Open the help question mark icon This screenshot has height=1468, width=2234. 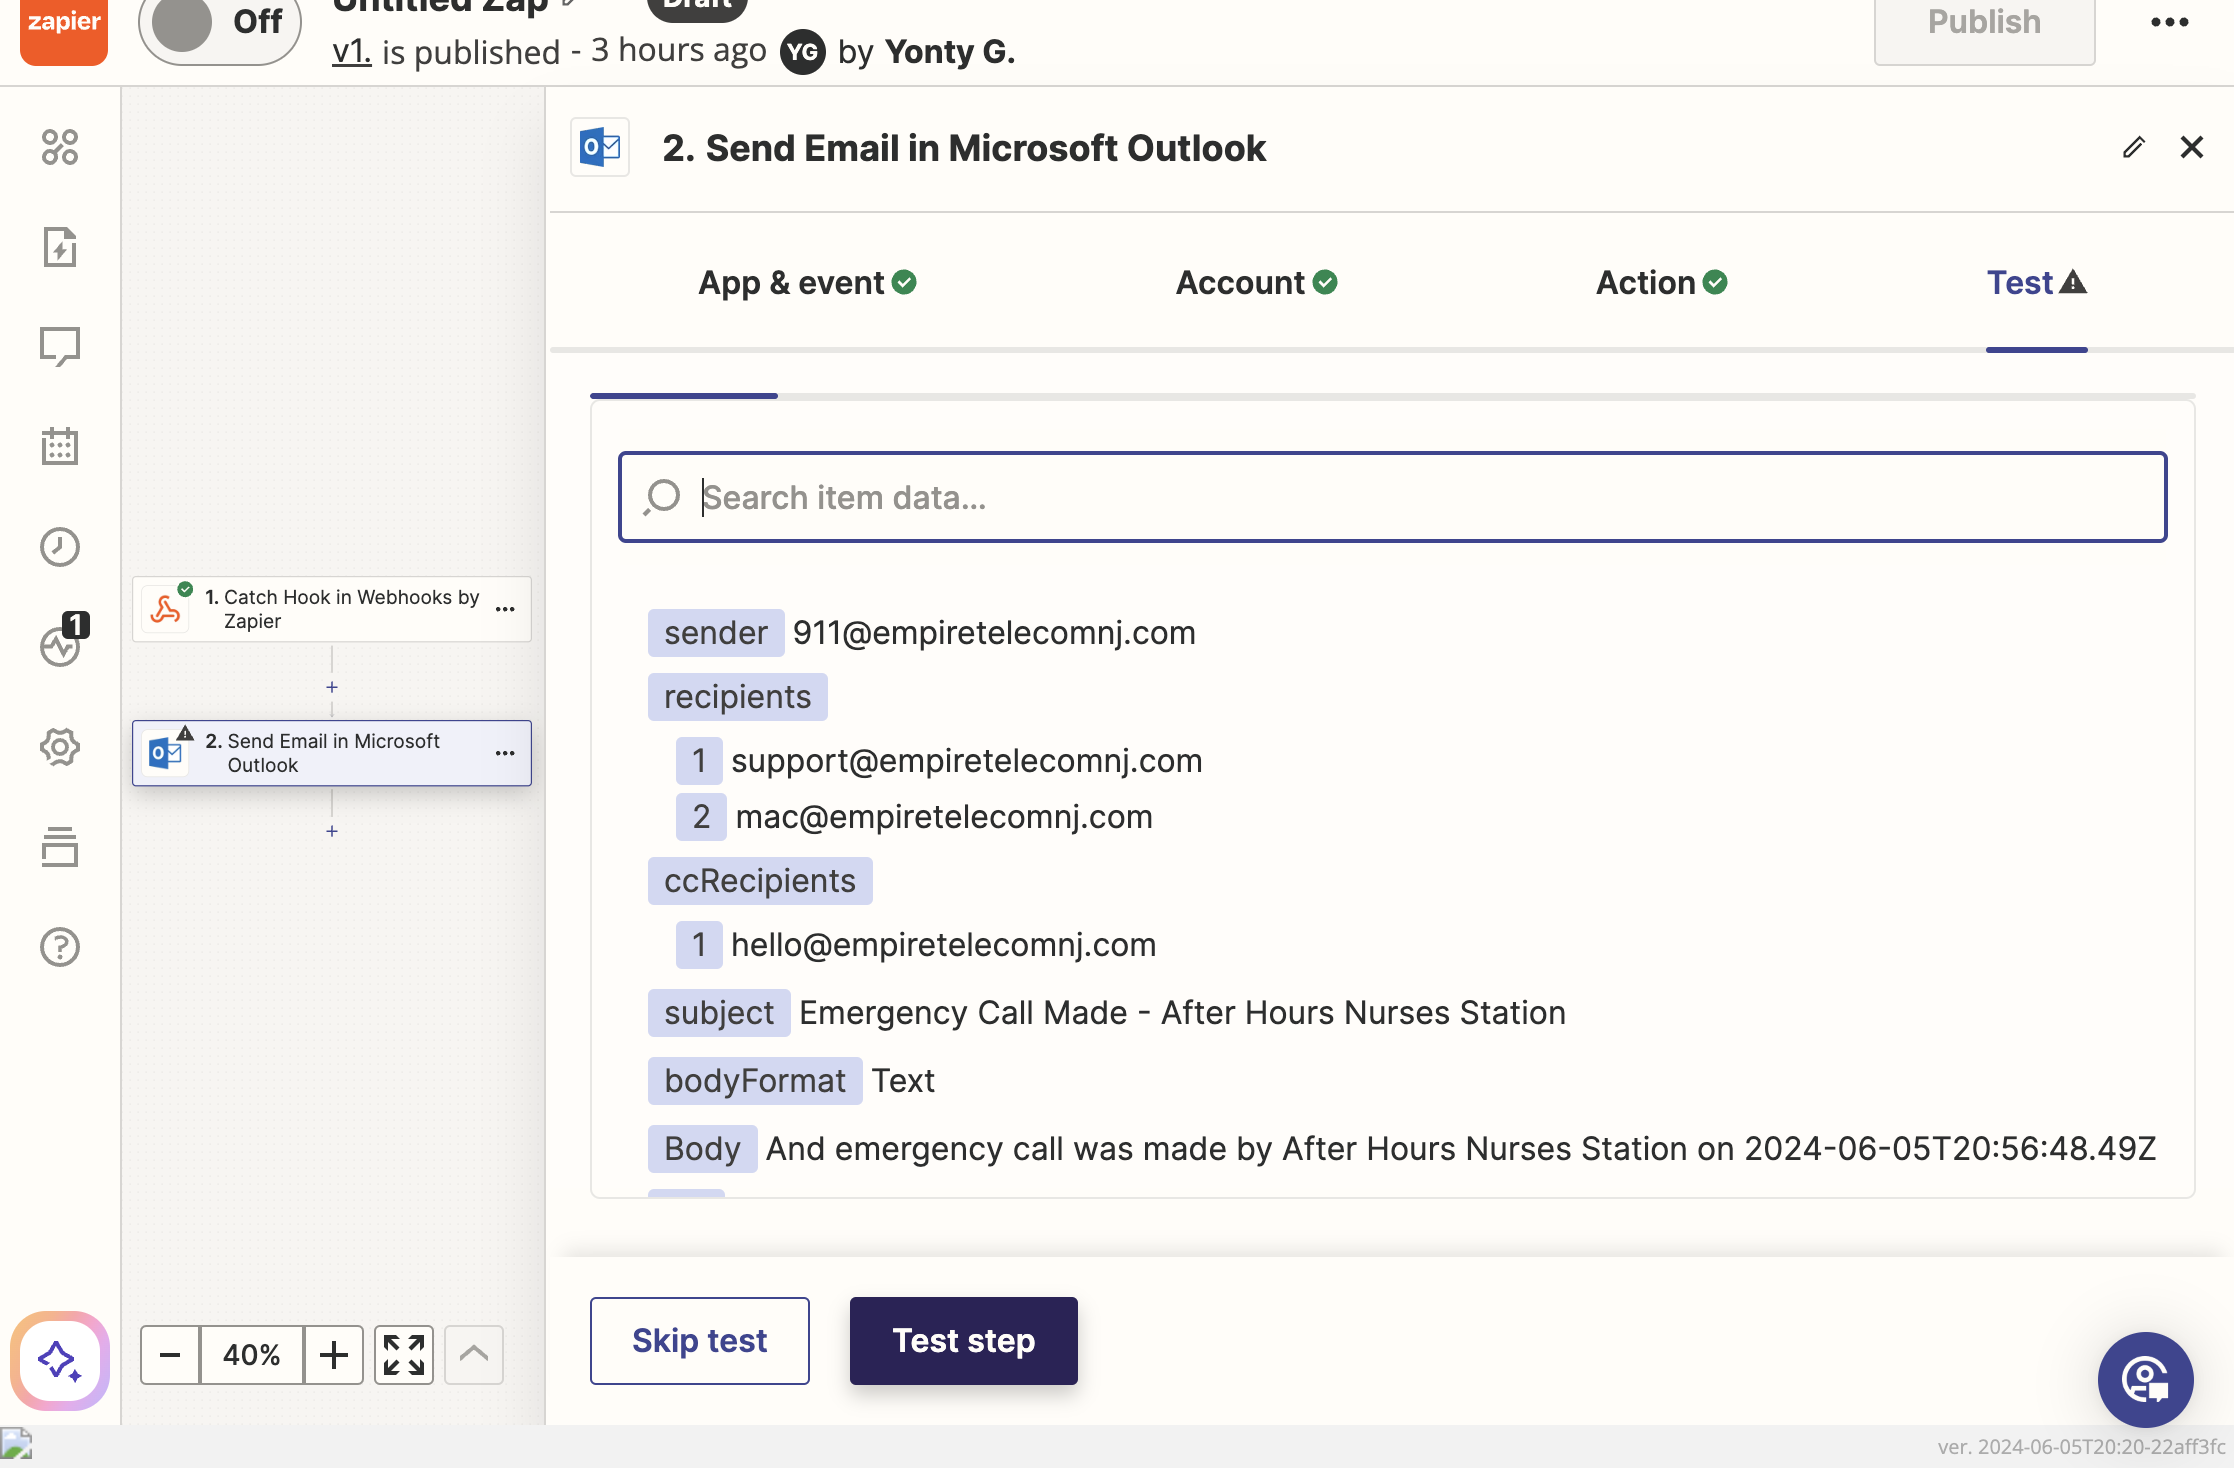click(x=60, y=947)
